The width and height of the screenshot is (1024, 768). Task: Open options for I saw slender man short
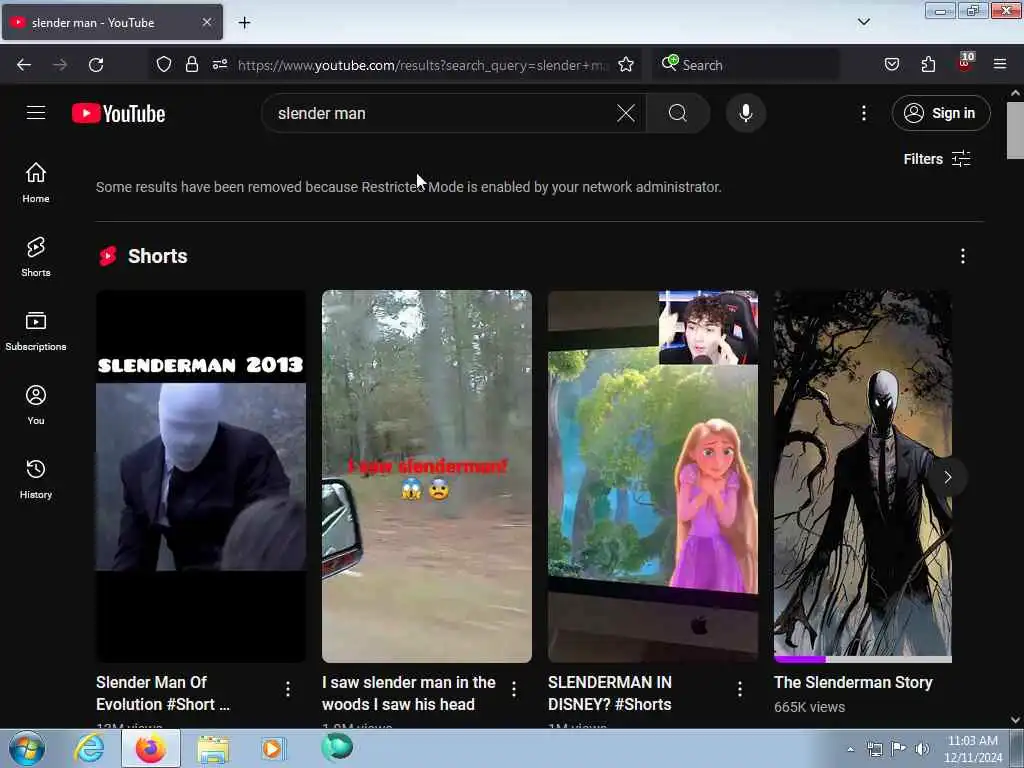pyautogui.click(x=514, y=689)
